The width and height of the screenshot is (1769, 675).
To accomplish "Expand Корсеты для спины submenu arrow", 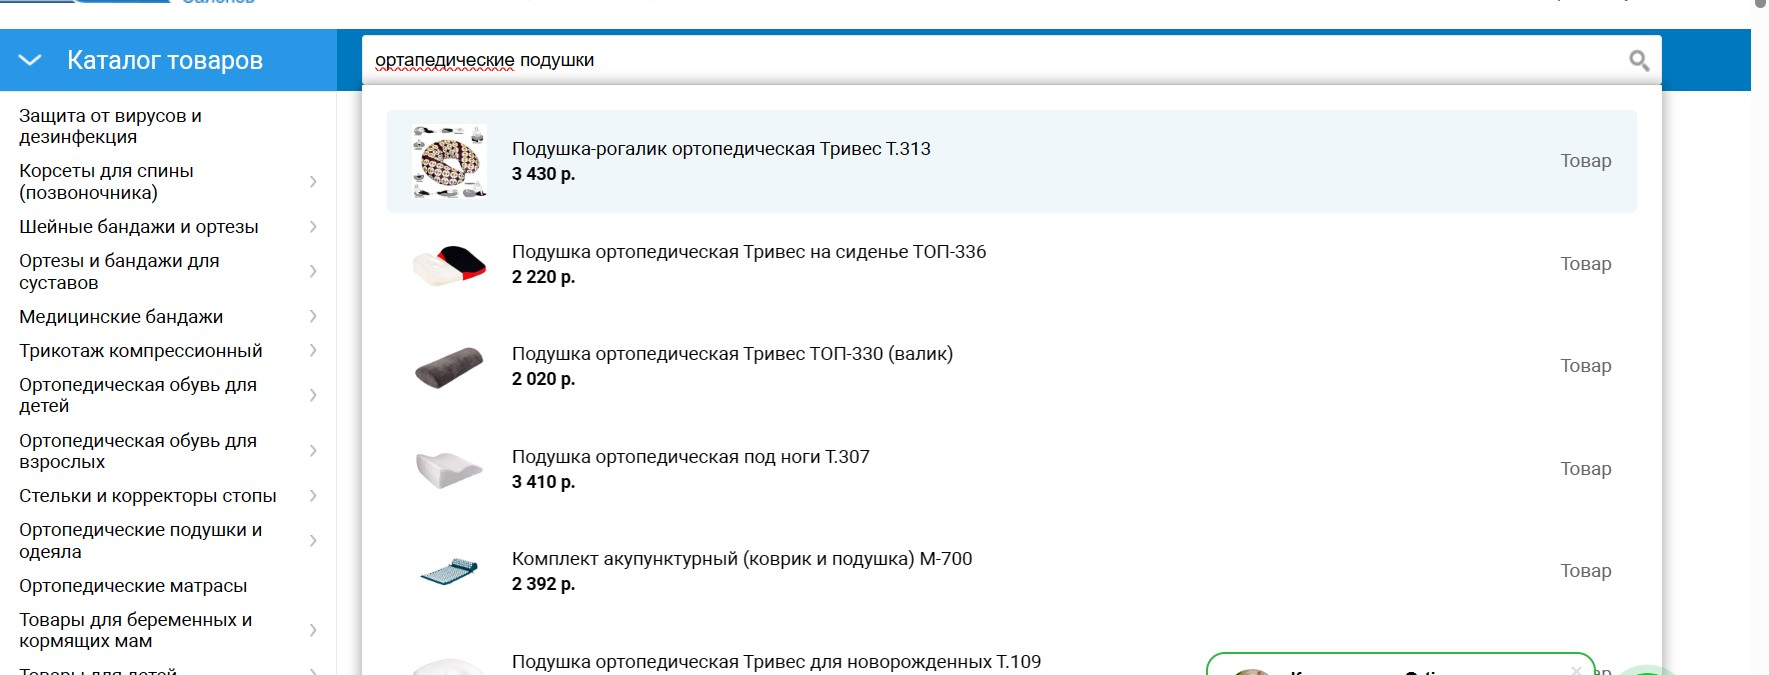I will point(313,182).
